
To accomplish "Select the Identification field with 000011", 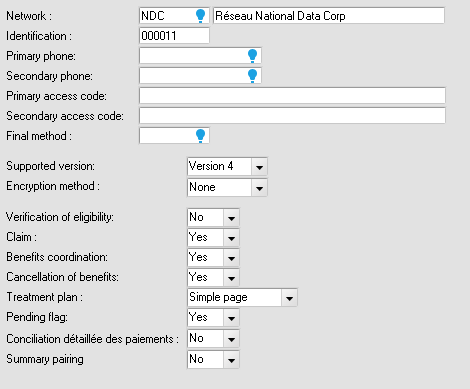I will 174,36.
